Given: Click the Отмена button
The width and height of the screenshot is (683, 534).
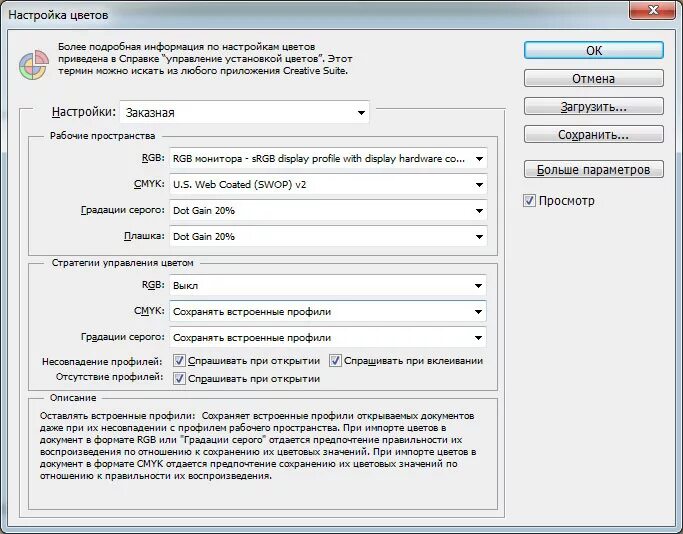Looking at the screenshot, I should 594,78.
